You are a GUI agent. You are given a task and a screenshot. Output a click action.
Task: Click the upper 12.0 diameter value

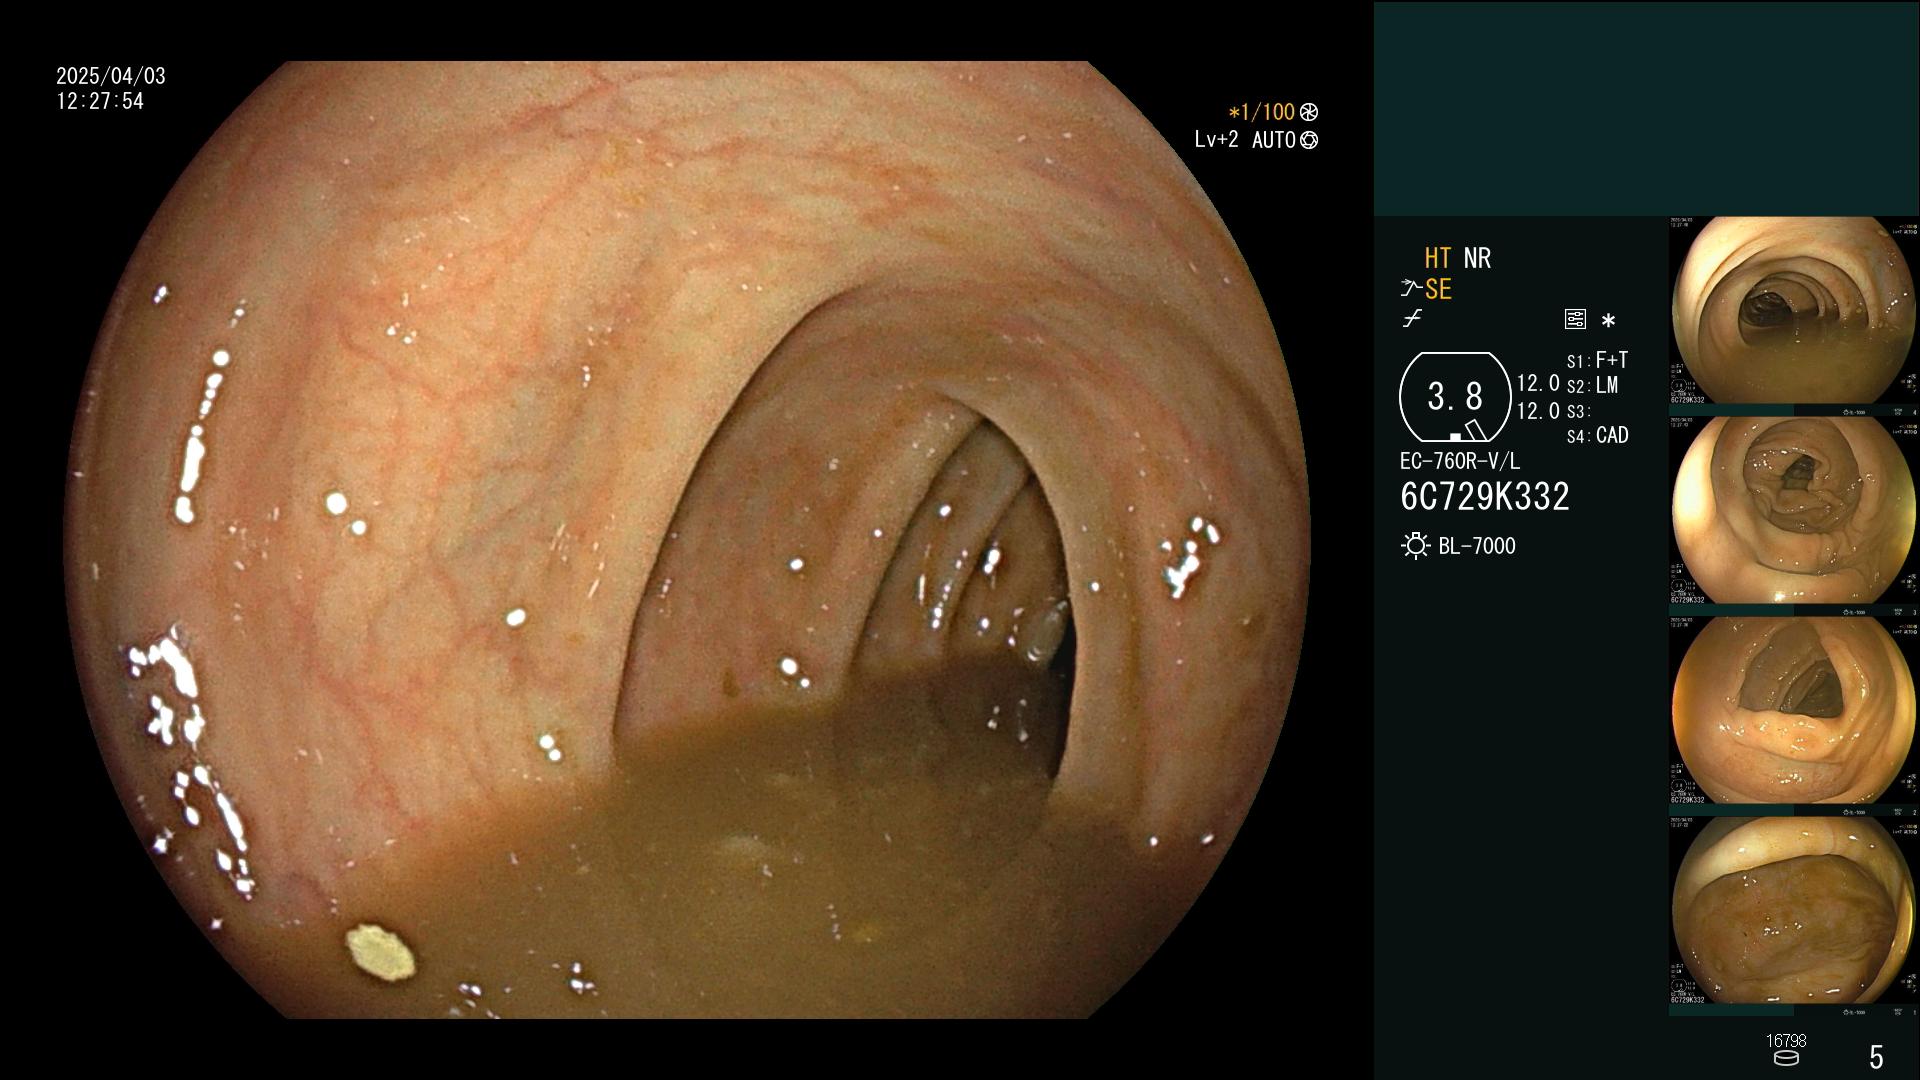tap(1538, 383)
